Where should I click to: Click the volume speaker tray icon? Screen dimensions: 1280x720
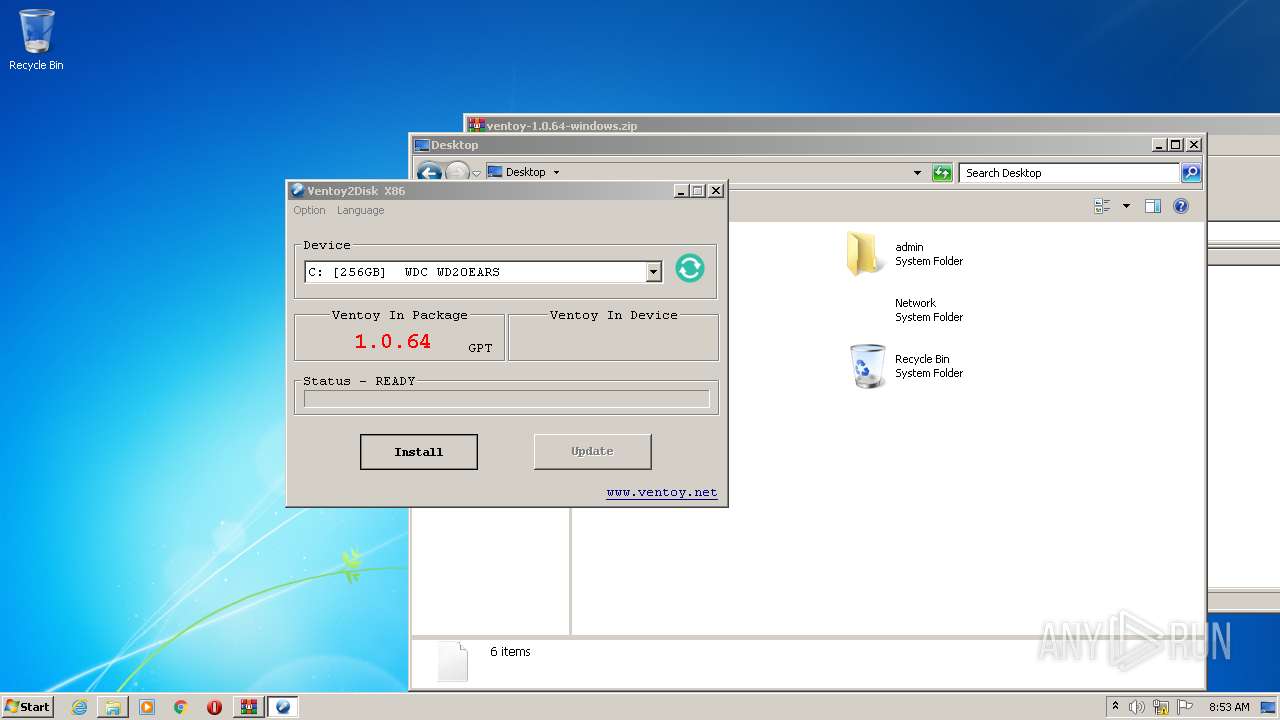[1137, 707]
